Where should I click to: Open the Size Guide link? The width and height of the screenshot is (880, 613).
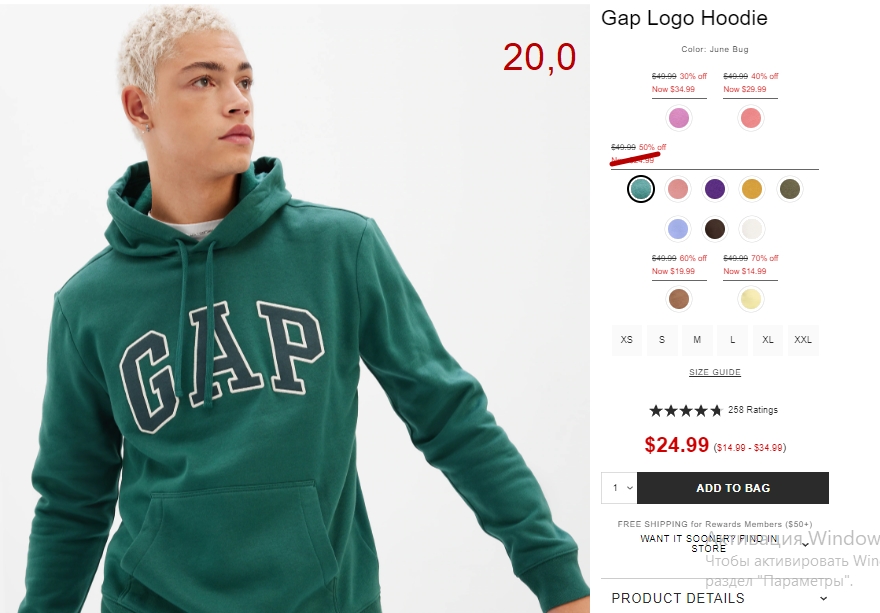click(714, 372)
